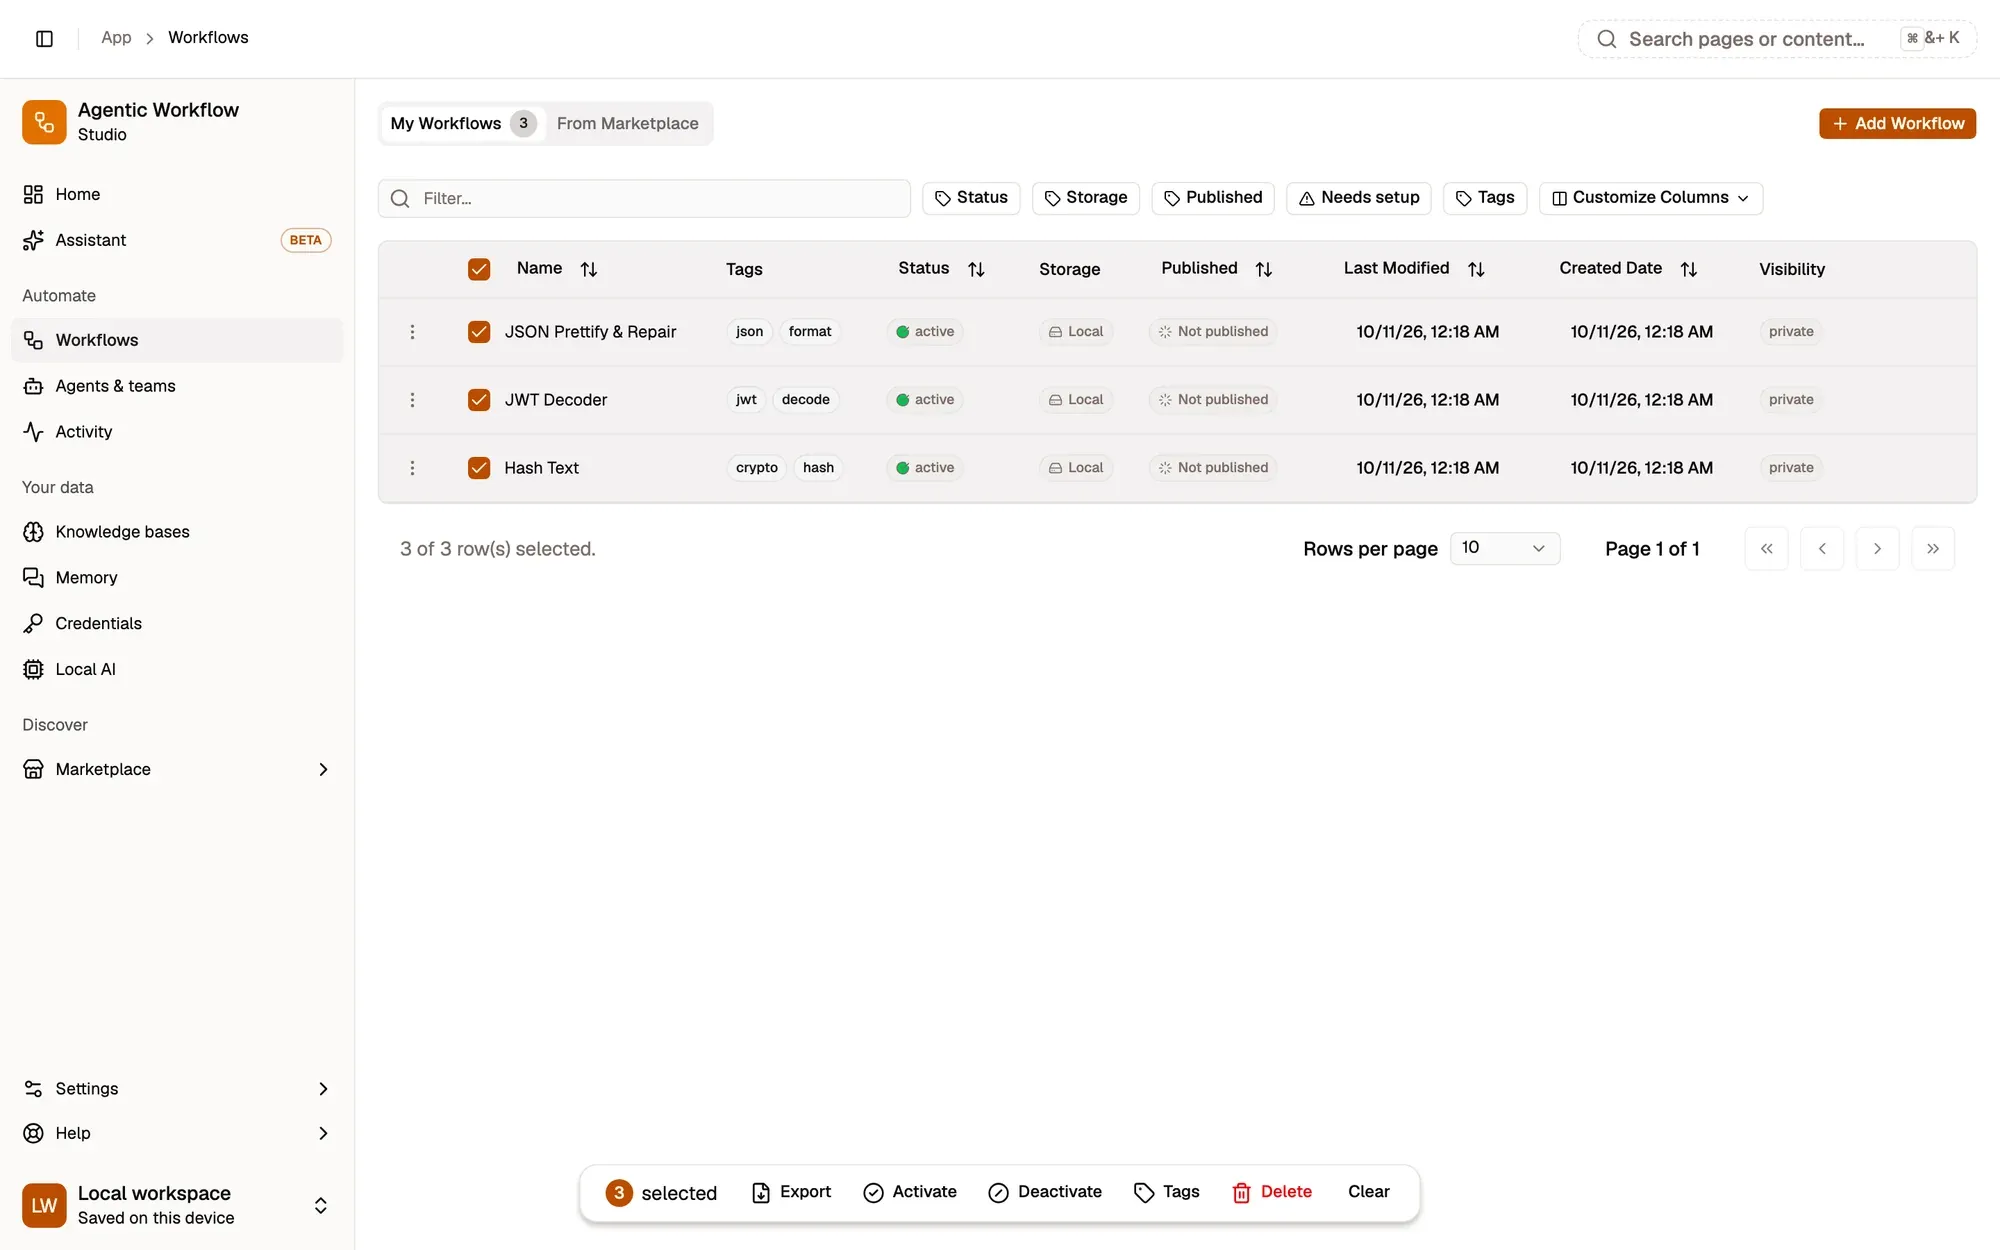2000x1250 pixels.
Task: Toggle the sidebar panel icon
Action: pyautogui.click(x=44, y=38)
